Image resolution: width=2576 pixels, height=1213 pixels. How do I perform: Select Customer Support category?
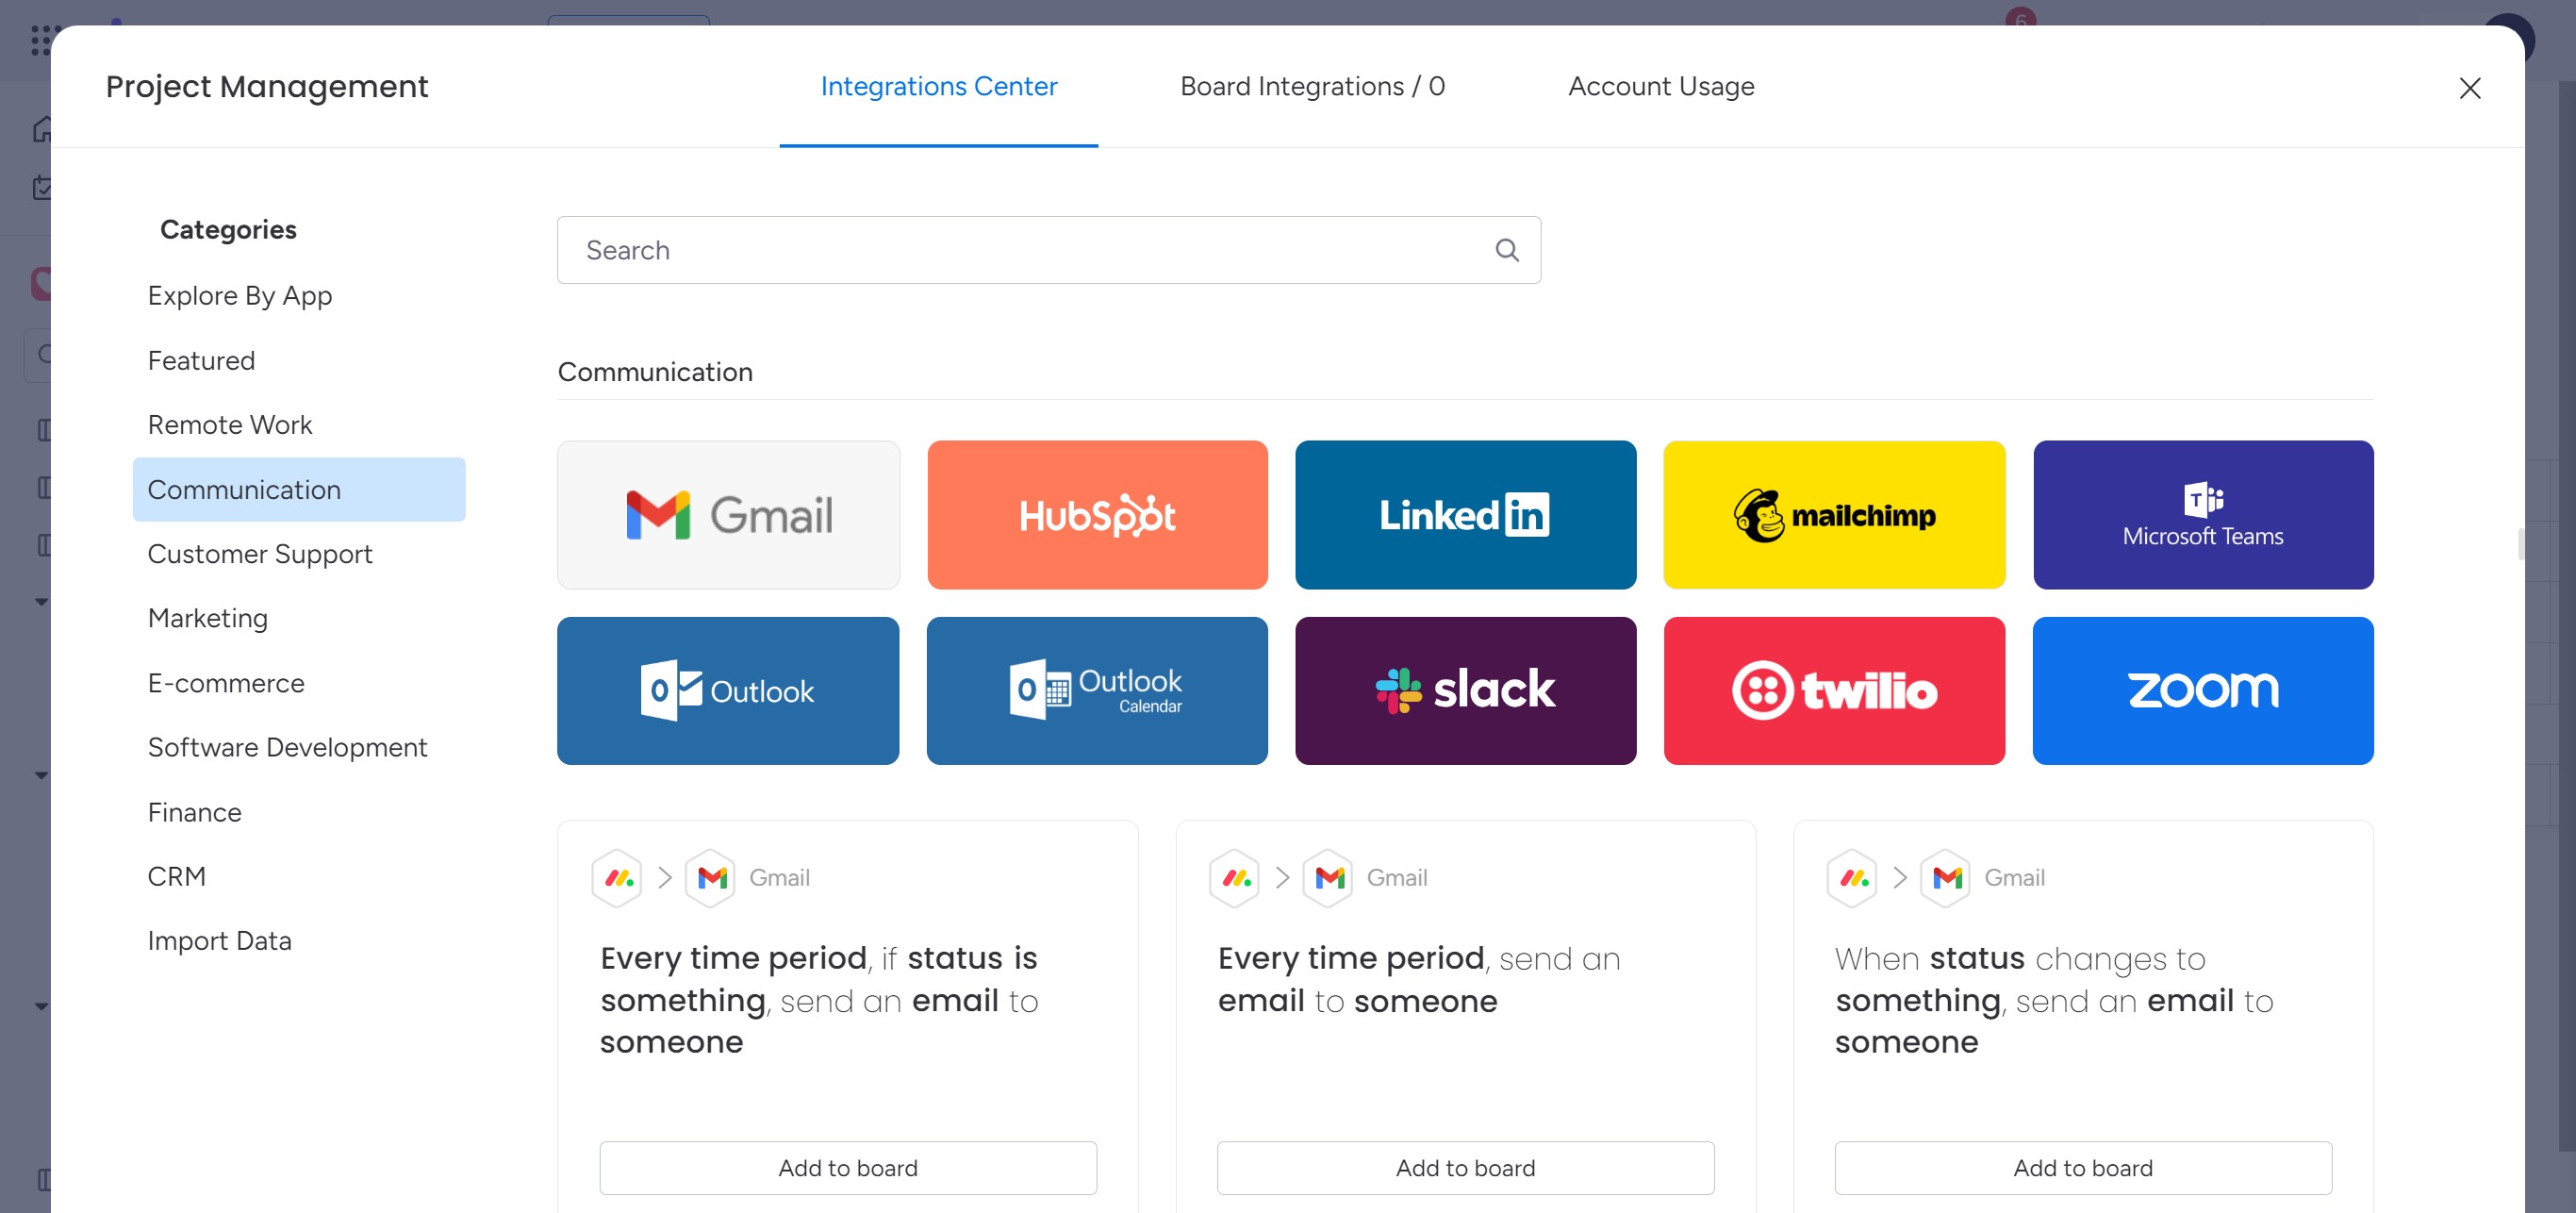(x=299, y=554)
